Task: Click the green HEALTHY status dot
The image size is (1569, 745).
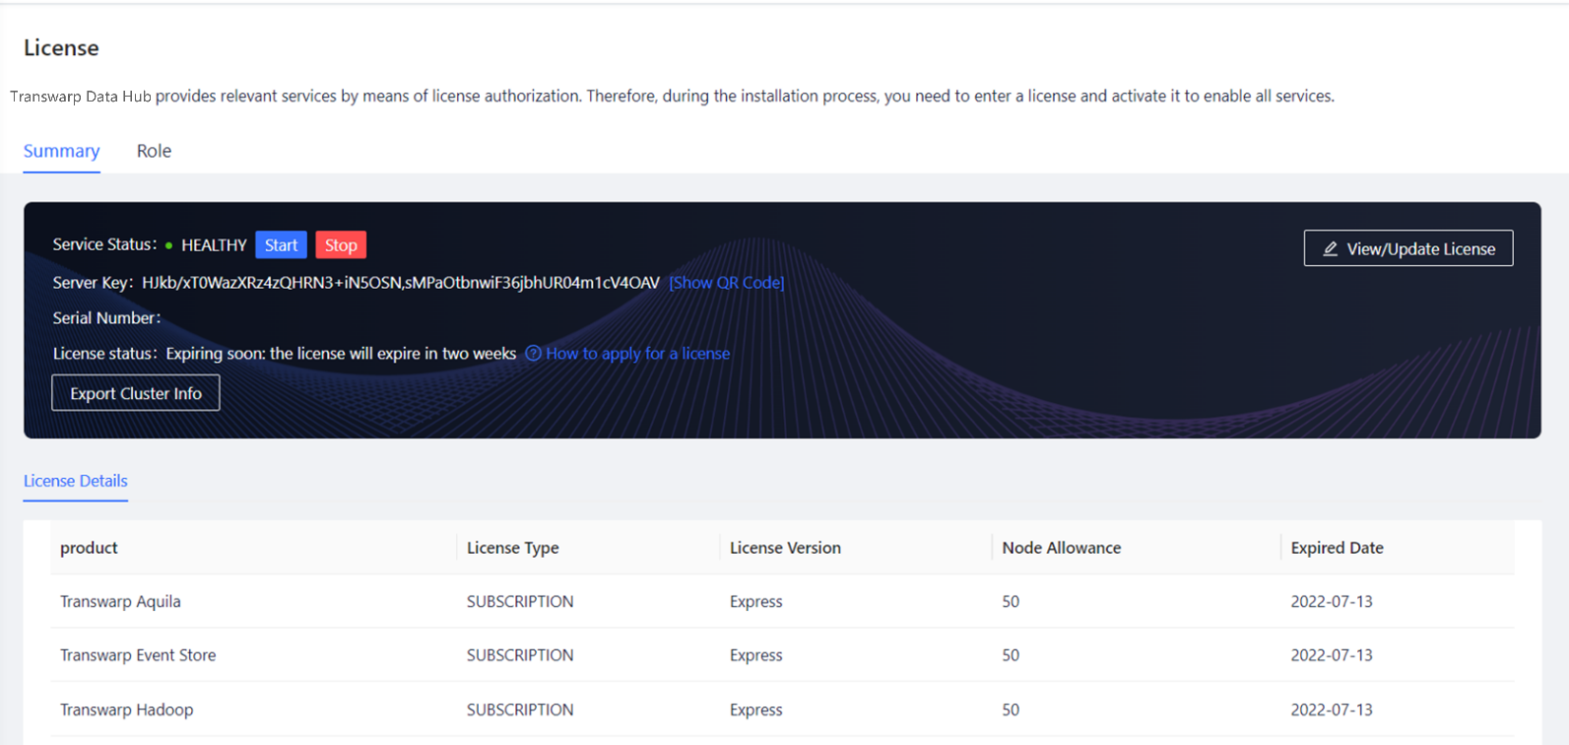Action: (x=169, y=245)
